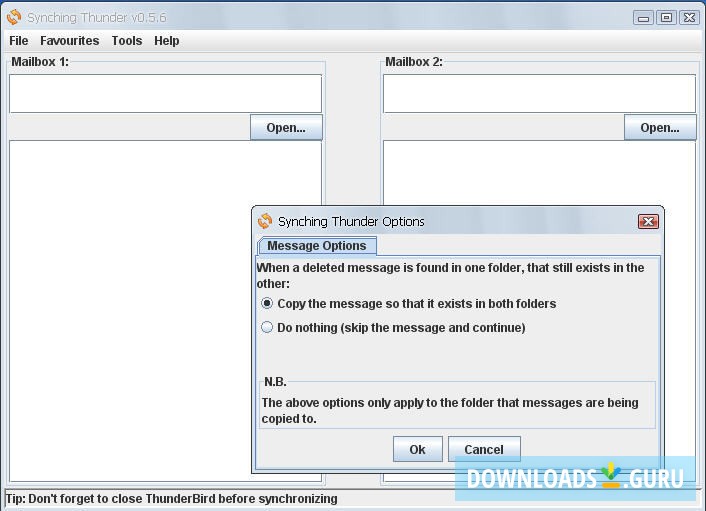Open the Favourites menu
Image resolution: width=706 pixels, height=511 pixels.
(x=69, y=41)
